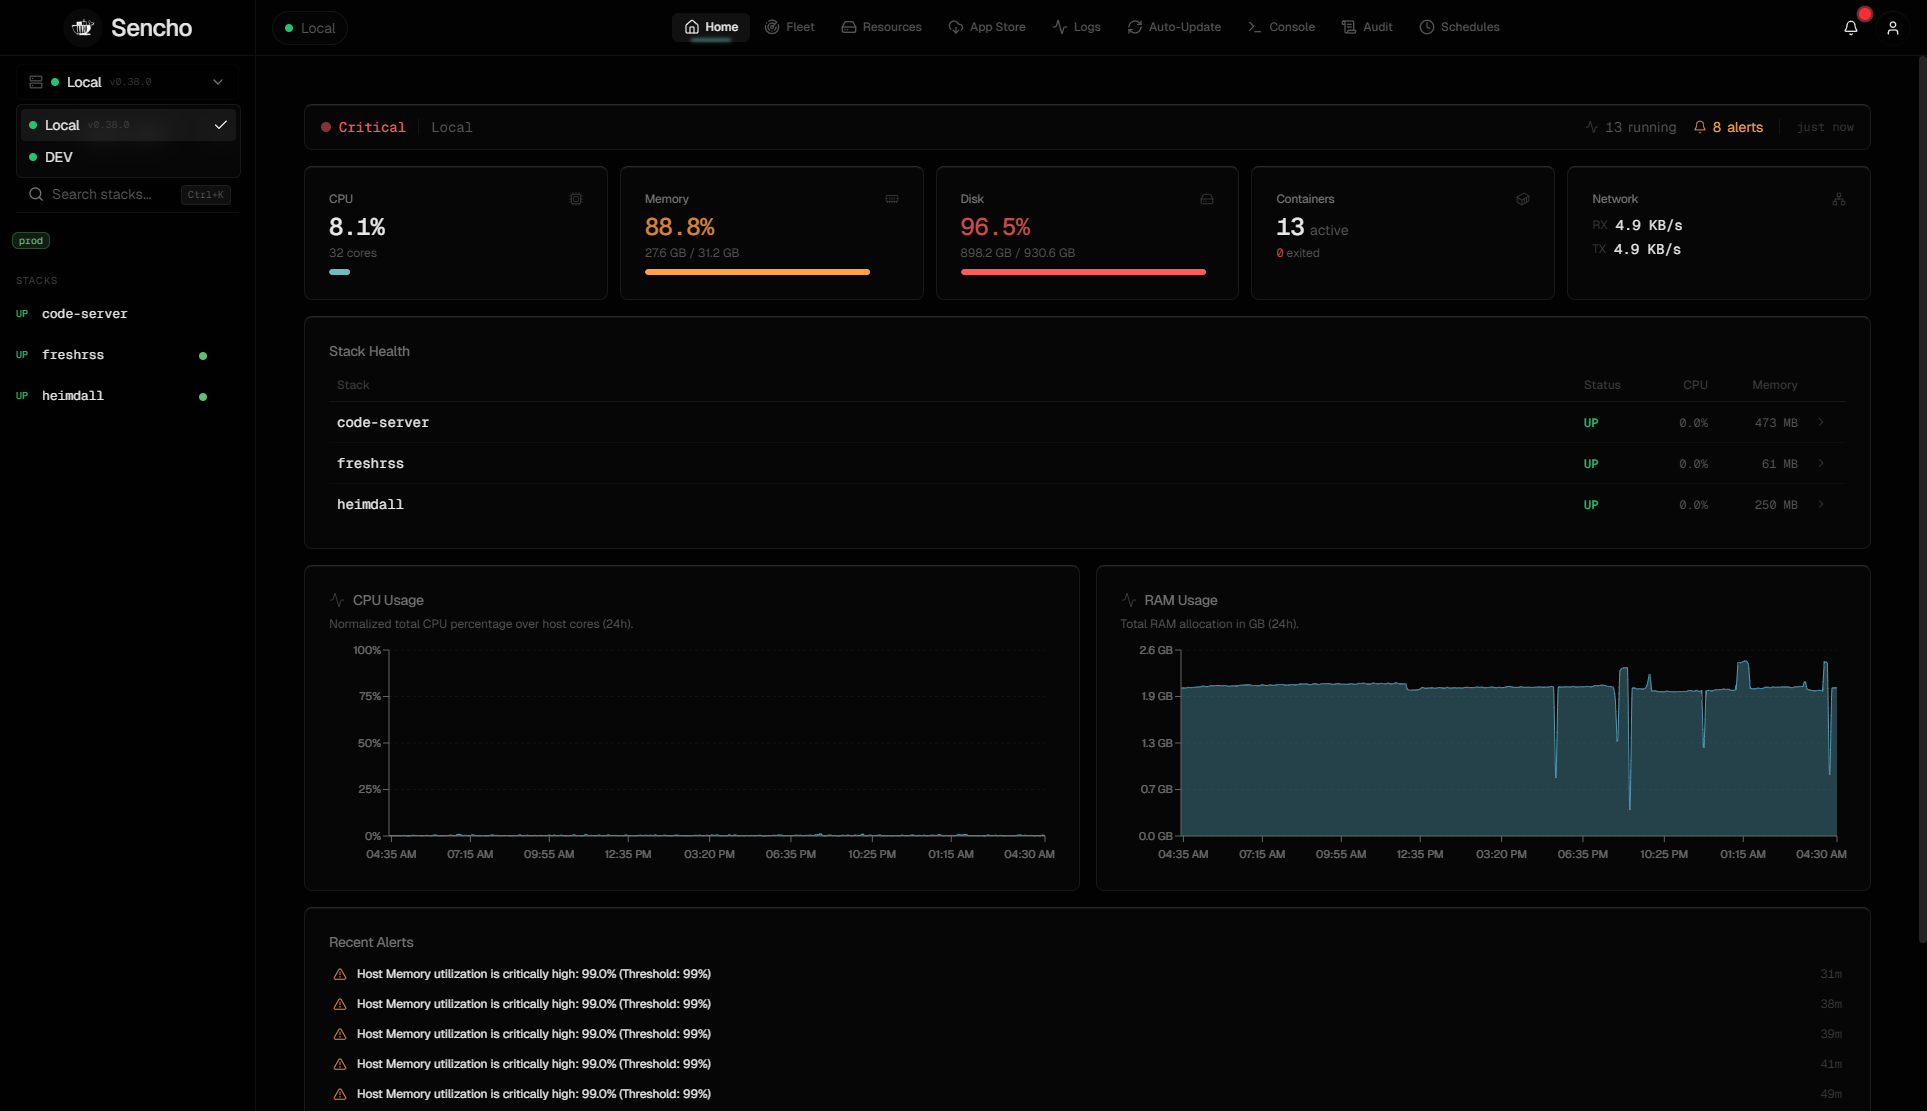Click the warning icon on the 41m alert

[340, 1064]
